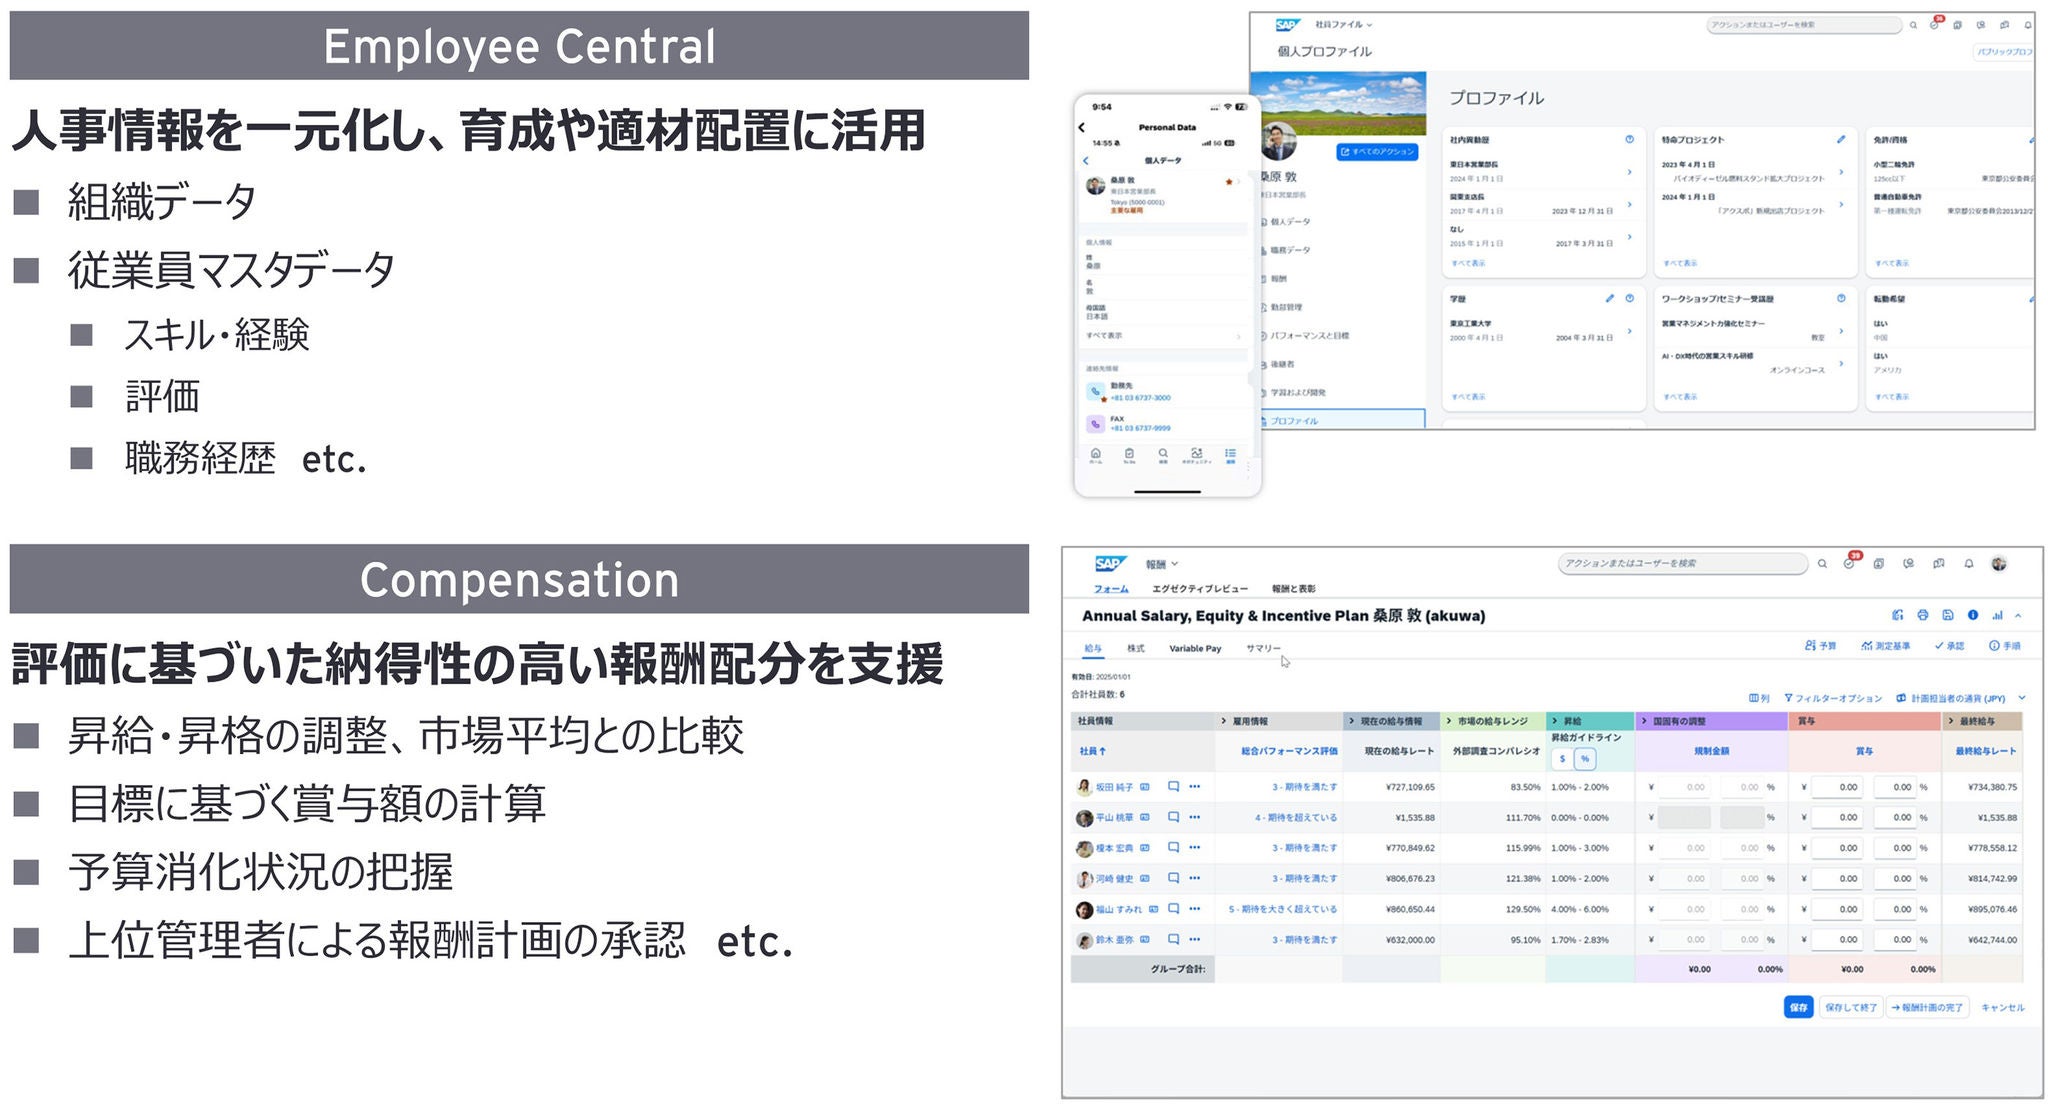Expand the 現在の給与情報 column group
This screenshot has width=2048, height=1107.
click(1352, 721)
